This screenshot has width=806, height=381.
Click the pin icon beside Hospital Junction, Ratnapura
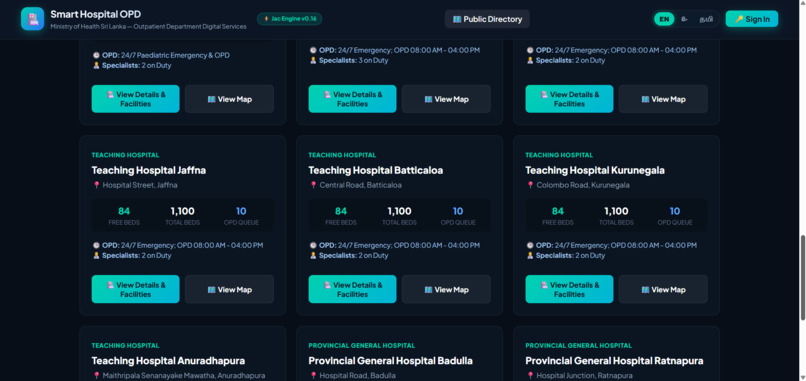(x=530, y=376)
